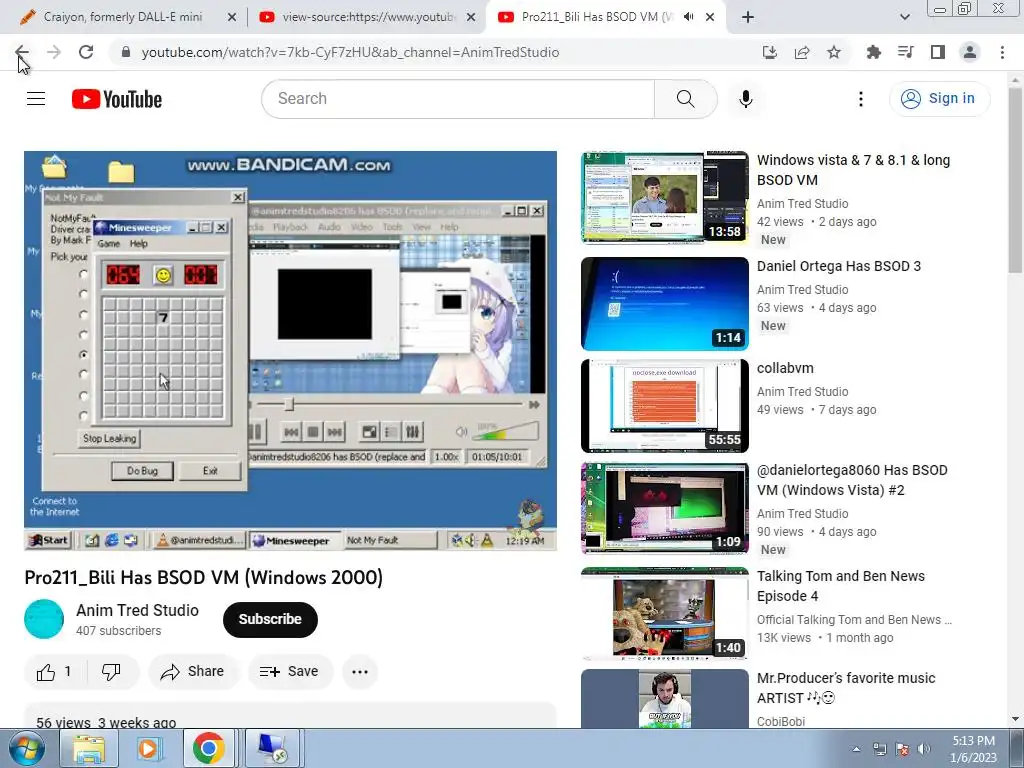Click the system tray volume speaker

[x=923, y=749]
